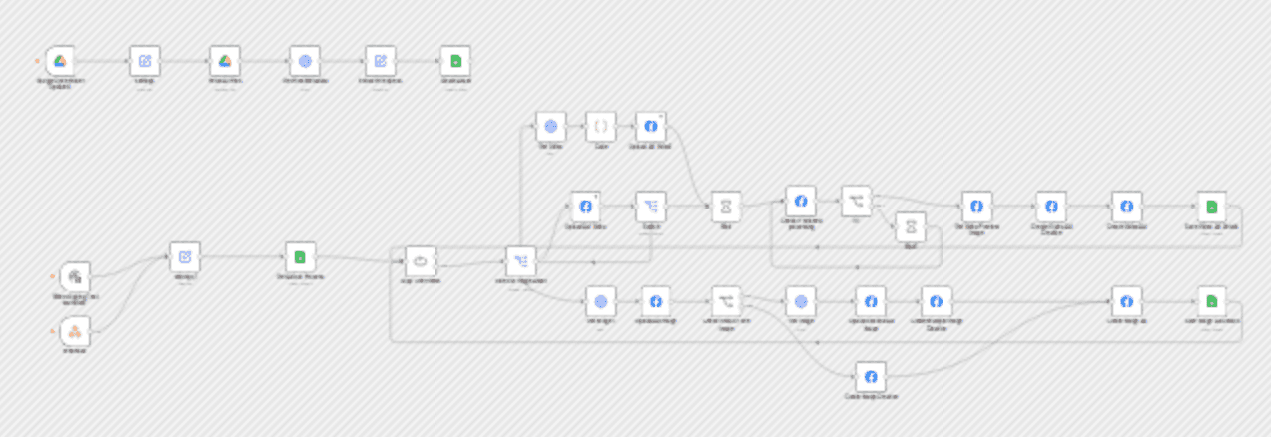This screenshot has height=437, width=1271.
Task: Open the first Facebook node after the video If node
Action: [x=976, y=207]
